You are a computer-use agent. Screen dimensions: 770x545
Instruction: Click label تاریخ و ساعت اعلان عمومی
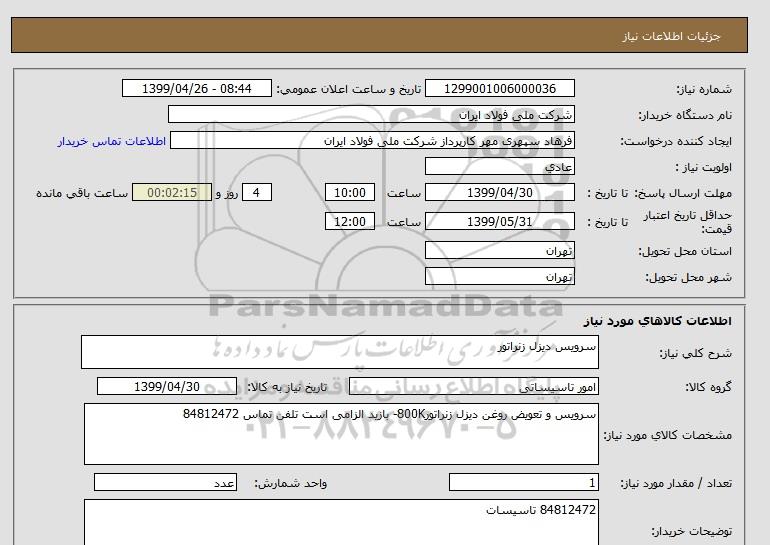(349, 89)
